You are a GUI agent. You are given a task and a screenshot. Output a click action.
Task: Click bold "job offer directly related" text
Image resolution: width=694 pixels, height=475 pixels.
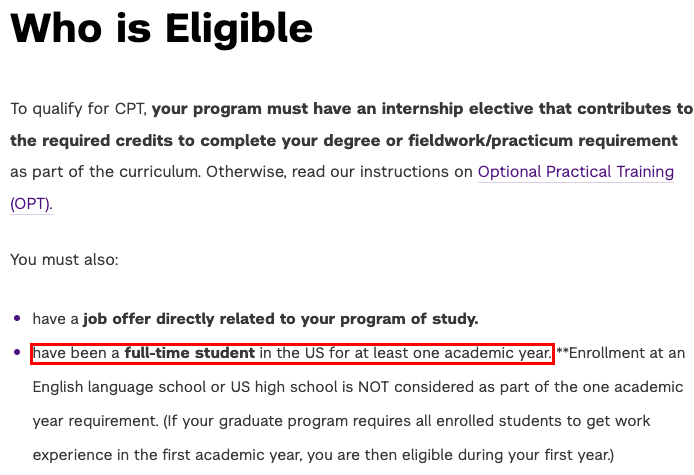pyautogui.click(x=200, y=320)
